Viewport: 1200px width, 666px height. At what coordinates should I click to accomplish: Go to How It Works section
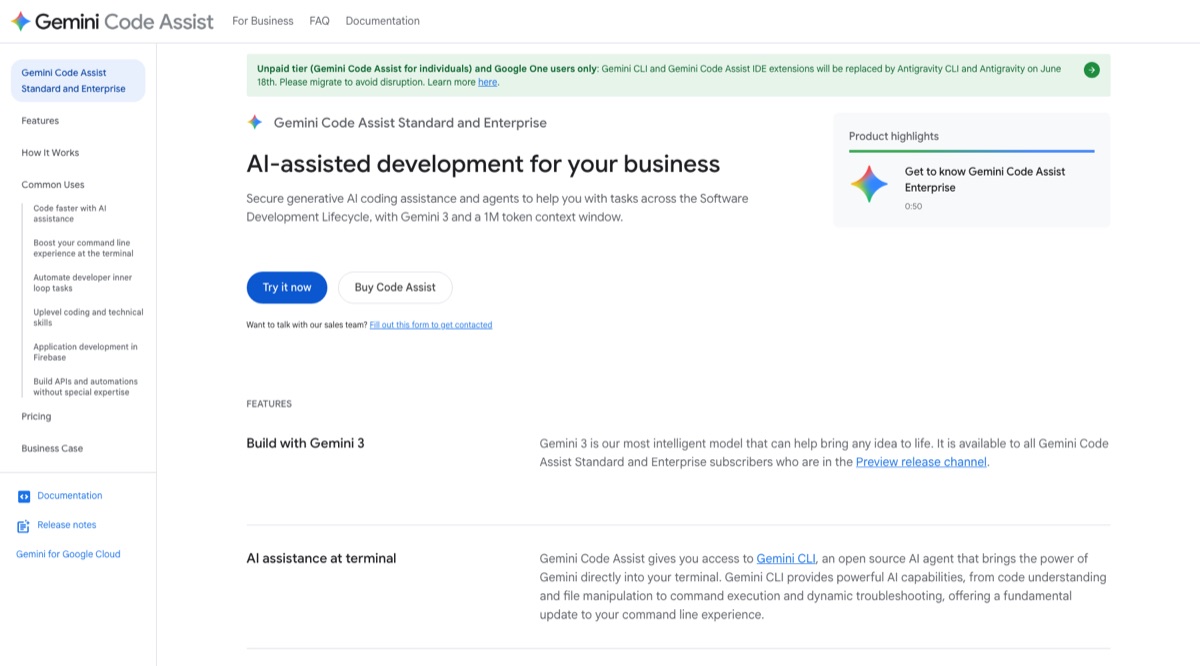tap(50, 153)
